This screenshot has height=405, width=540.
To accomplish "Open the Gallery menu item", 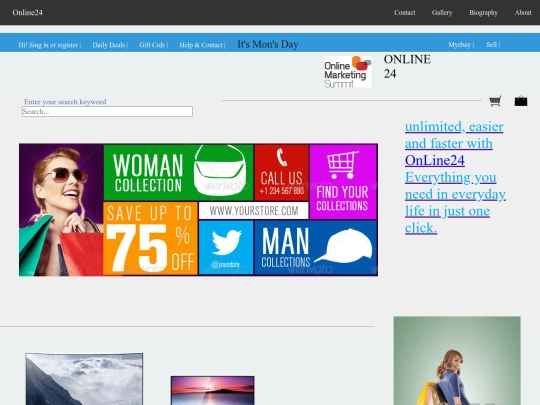I will (442, 12).
